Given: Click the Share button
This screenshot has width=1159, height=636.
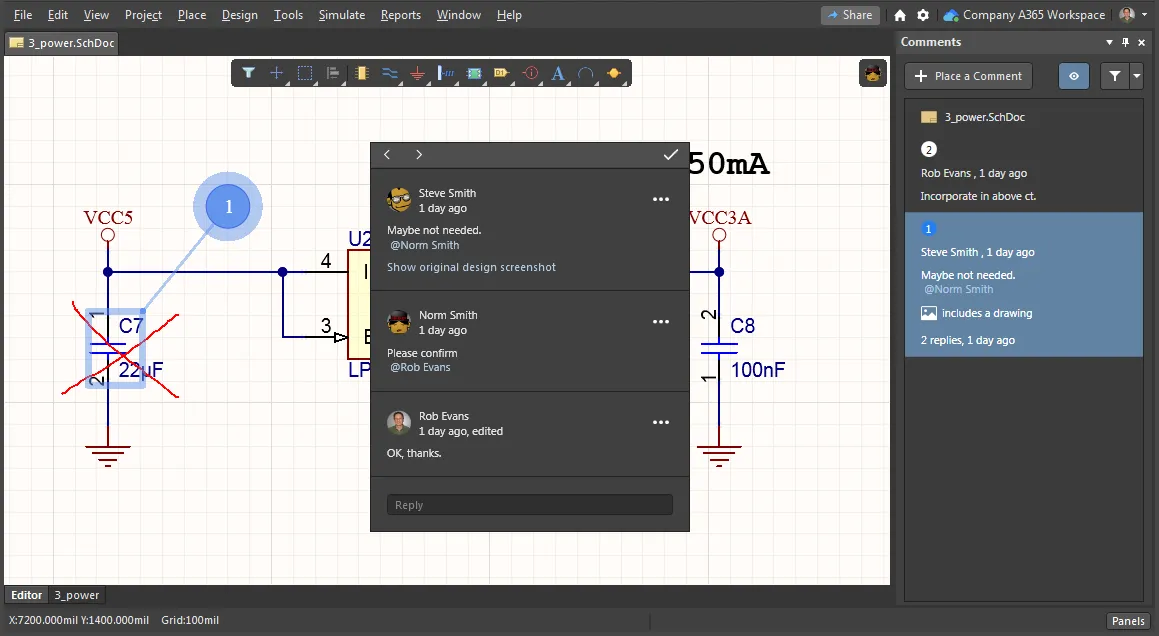Looking at the screenshot, I should pos(850,15).
